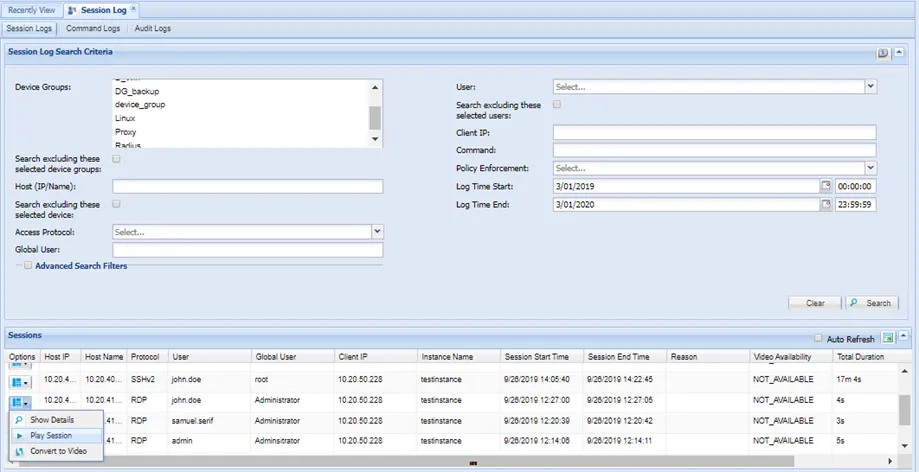Open the Policy Enforcement dropdown
Image resolution: width=919 pixels, height=472 pixels.
[x=871, y=168]
